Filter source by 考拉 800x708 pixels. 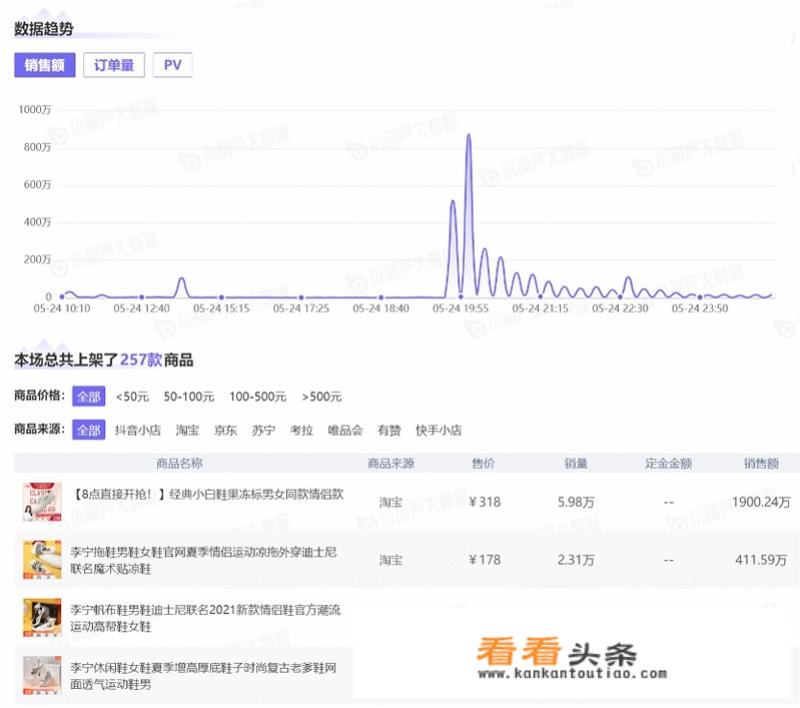tap(302, 430)
